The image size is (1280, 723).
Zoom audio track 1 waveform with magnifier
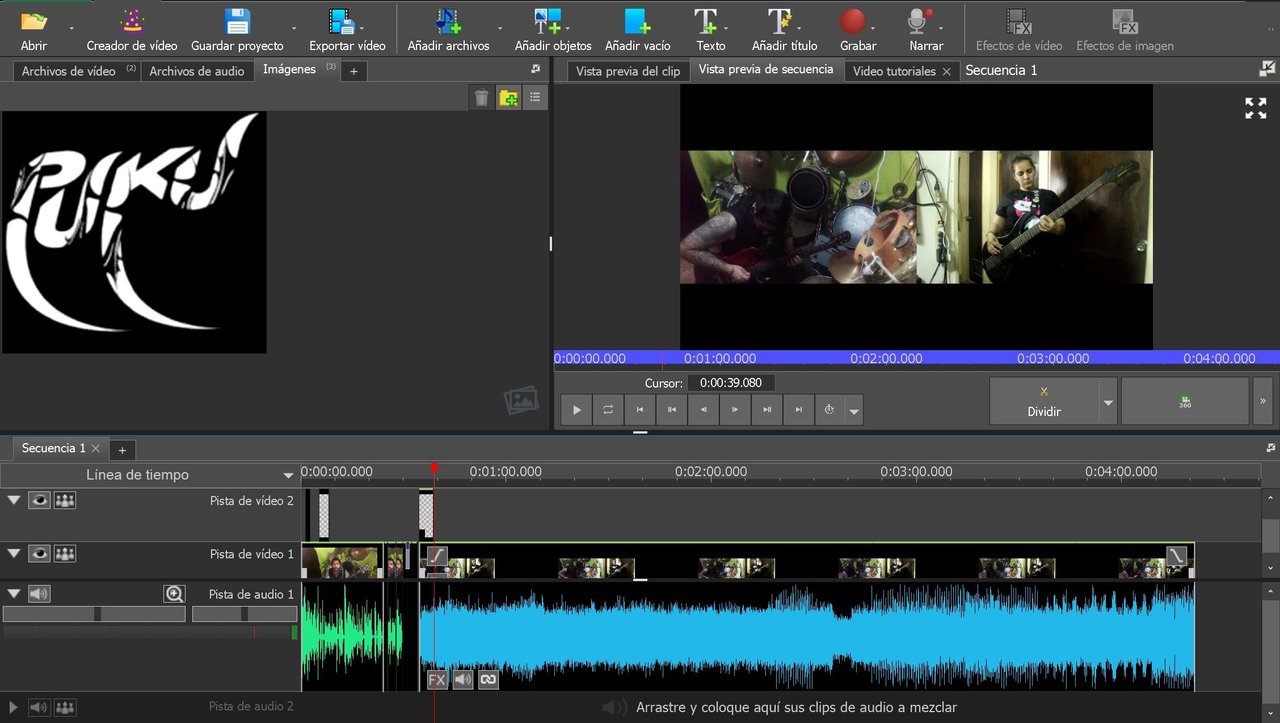click(174, 594)
